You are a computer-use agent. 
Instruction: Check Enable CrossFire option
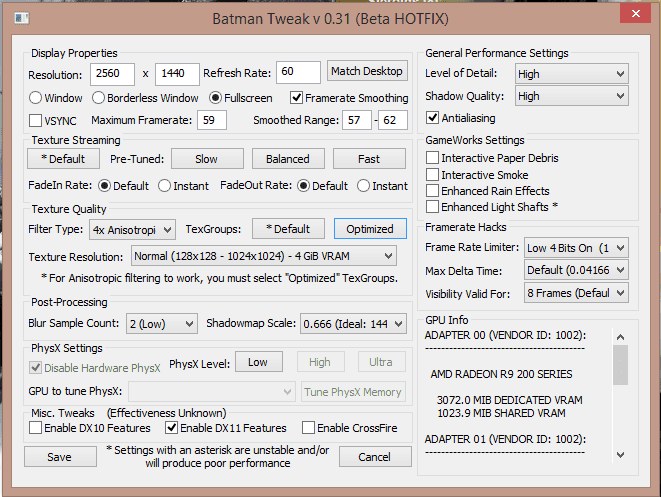(x=309, y=428)
